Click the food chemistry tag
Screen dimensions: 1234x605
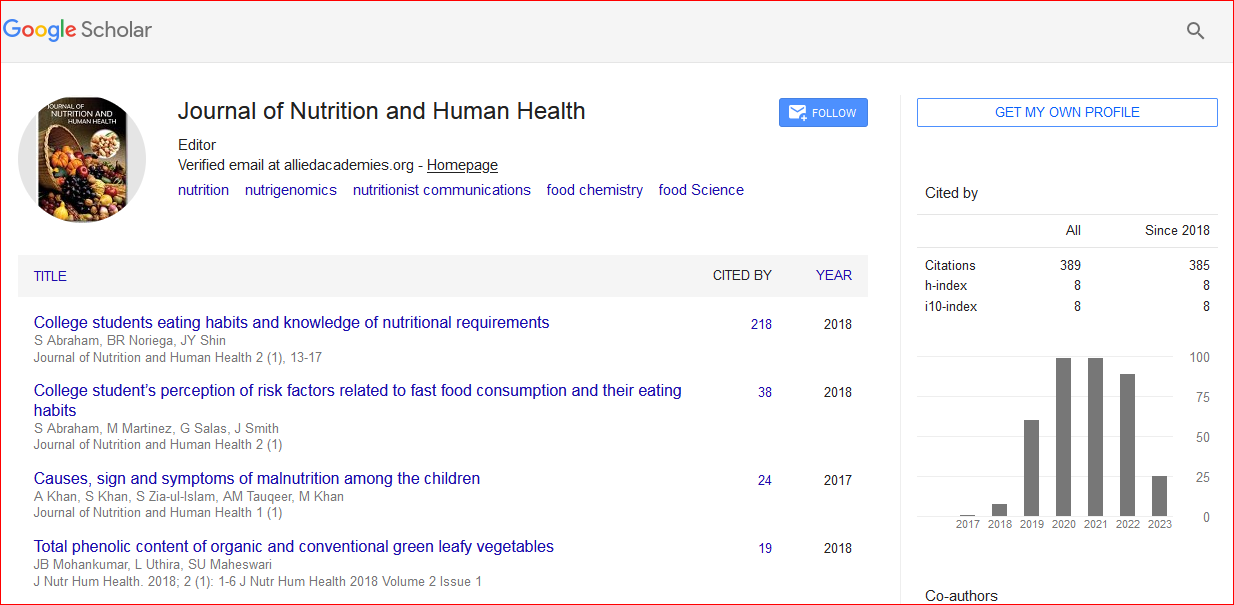pyautogui.click(x=594, y=190)
